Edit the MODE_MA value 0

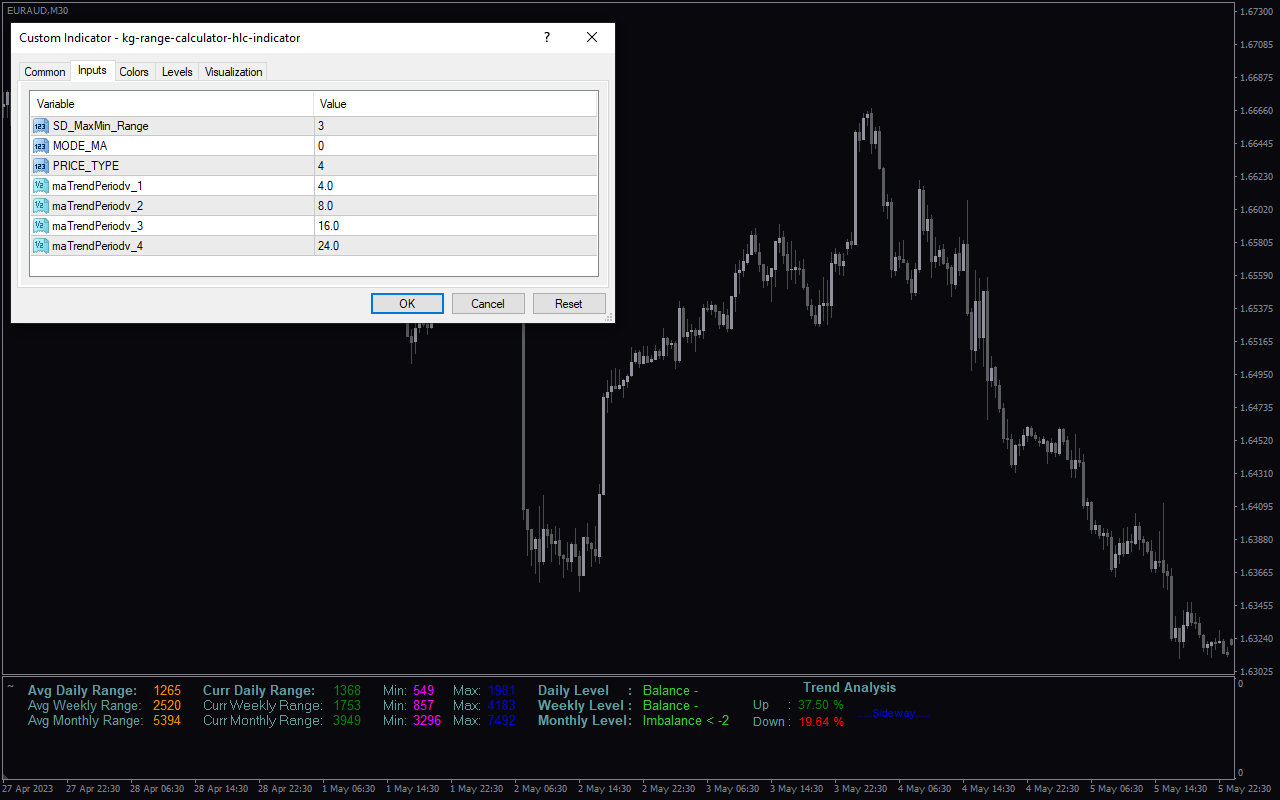456,146
